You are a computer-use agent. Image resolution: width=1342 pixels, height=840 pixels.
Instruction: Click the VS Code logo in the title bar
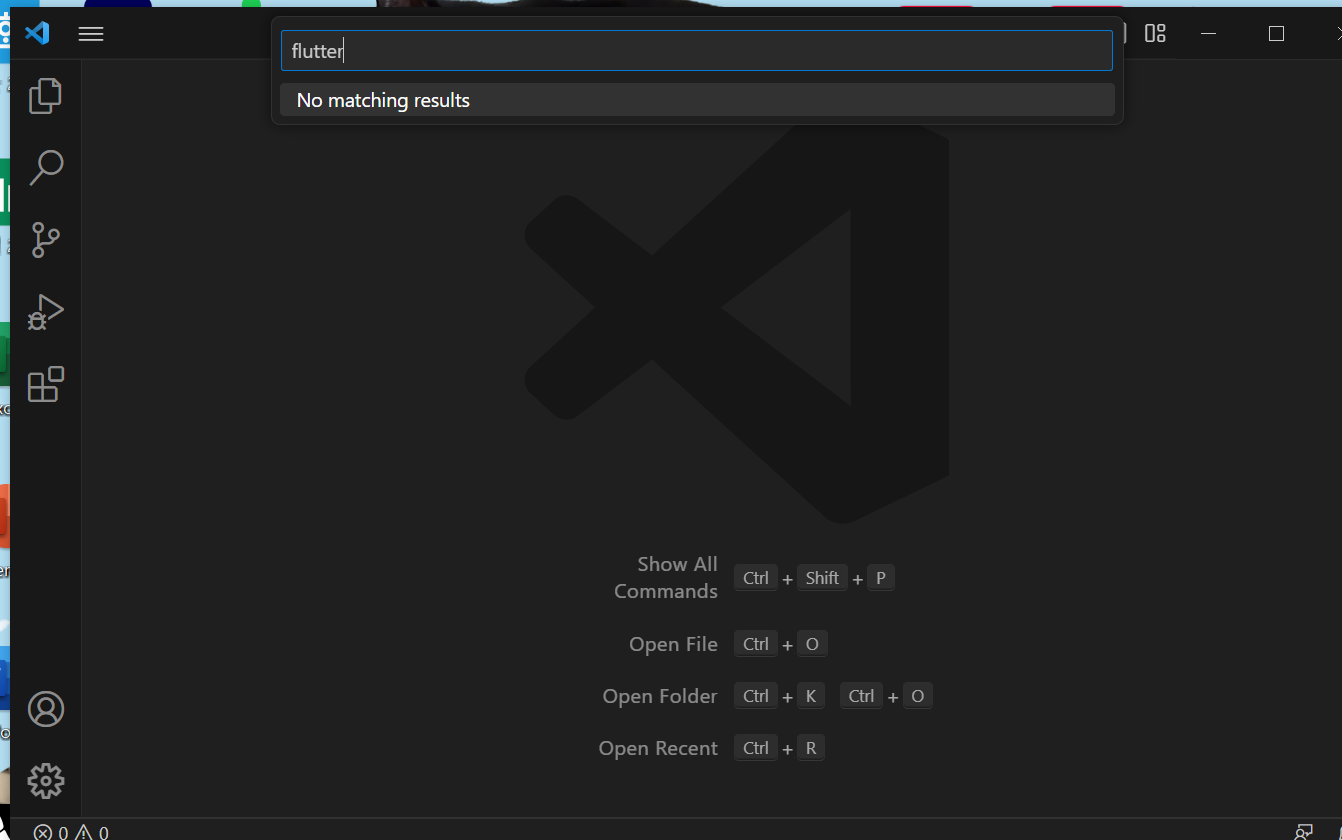(37, 33)
